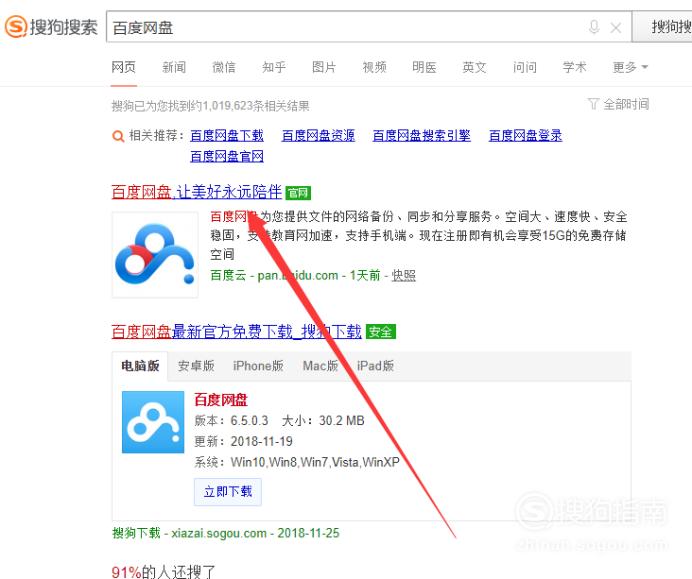Open the 问问 tab
The height and width of the screenshot is (579, 692).
pyautogui.click(x=525, y=68)
